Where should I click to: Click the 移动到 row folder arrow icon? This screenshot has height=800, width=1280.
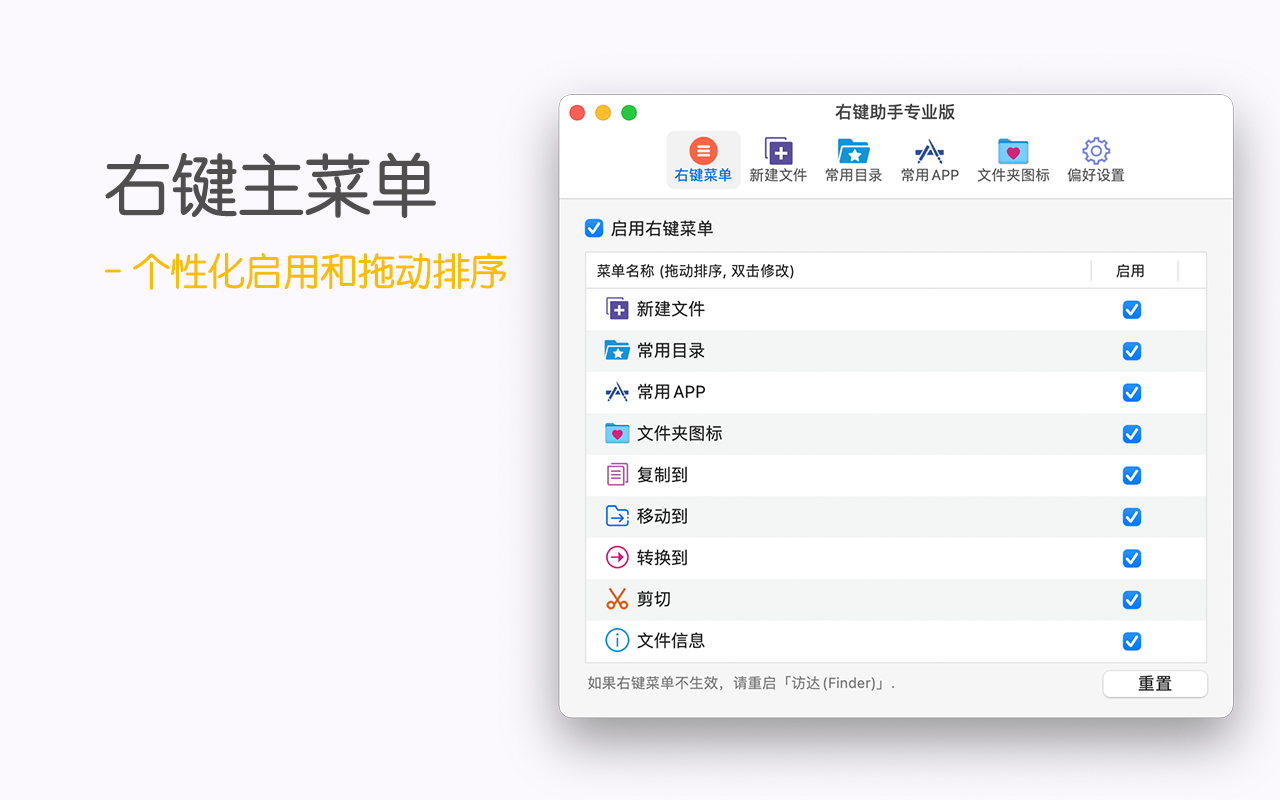tap(617, 516)
